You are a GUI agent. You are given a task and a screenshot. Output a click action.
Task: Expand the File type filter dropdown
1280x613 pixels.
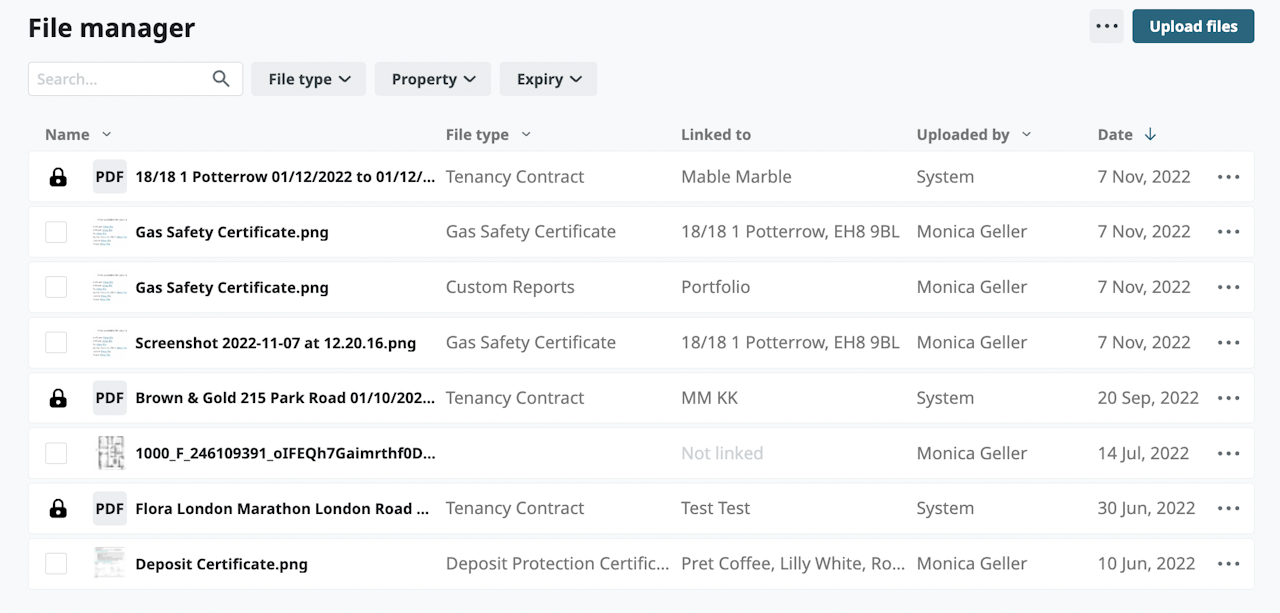click(308, 79)
